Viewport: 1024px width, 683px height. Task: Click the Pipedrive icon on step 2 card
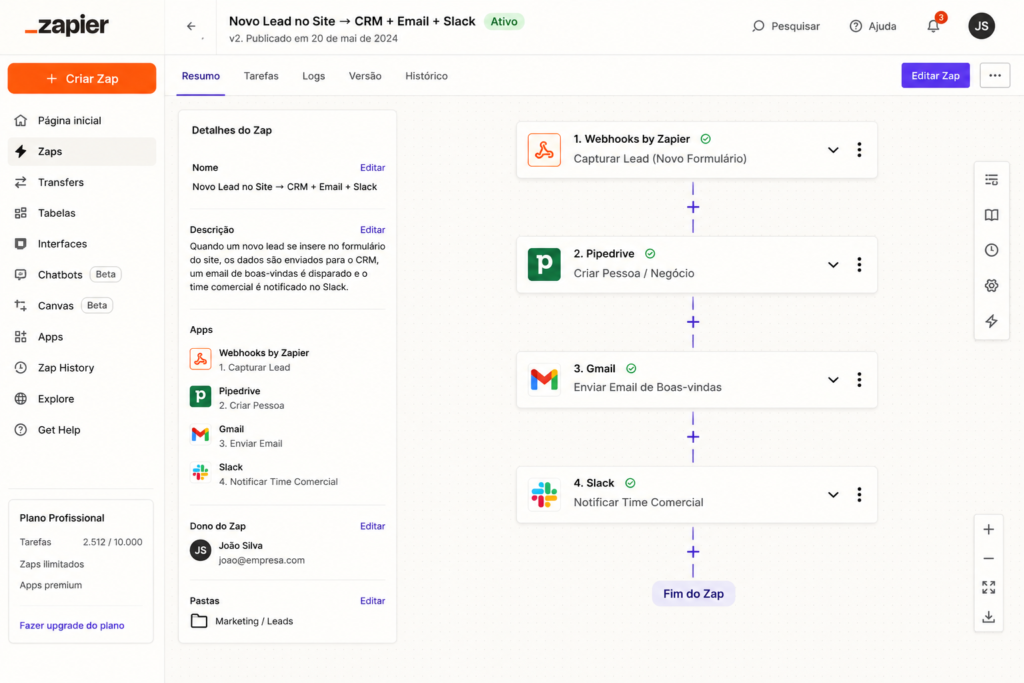[x=544, y=264]
